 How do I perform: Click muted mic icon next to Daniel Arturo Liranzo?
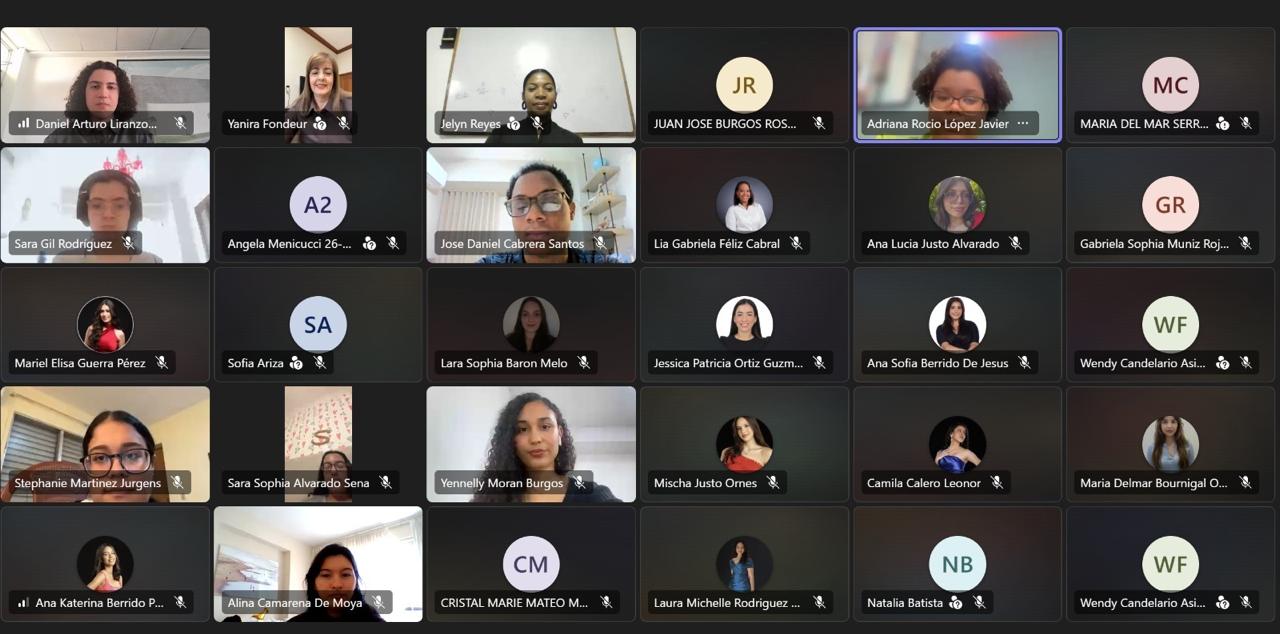click(180, 124)
